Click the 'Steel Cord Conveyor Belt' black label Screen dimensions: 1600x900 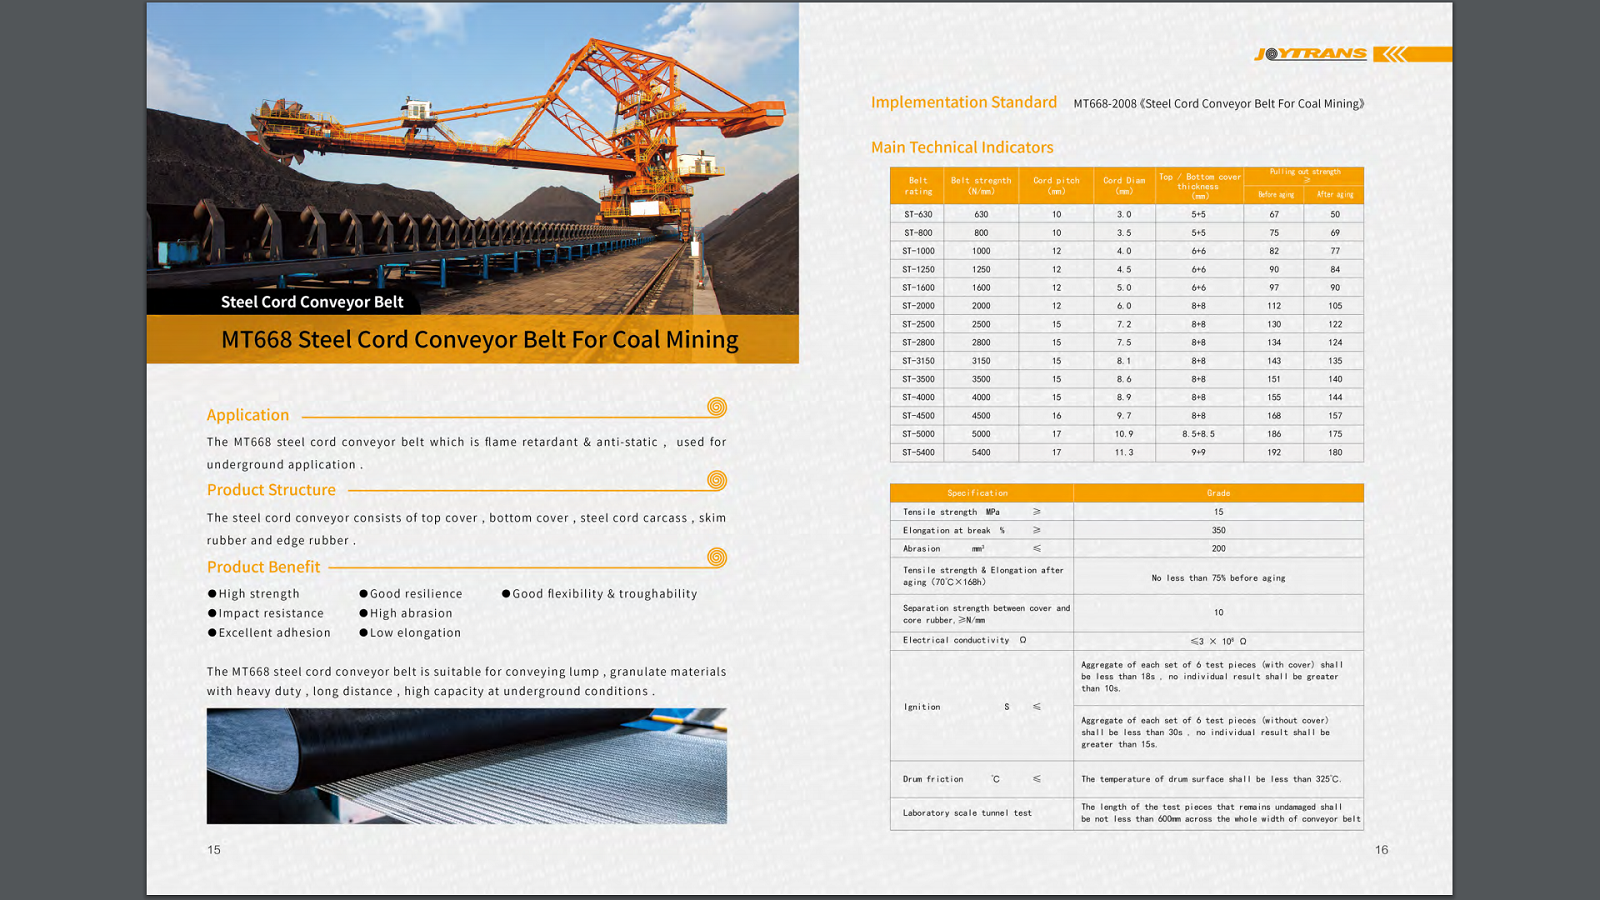(x=312, y=302)
